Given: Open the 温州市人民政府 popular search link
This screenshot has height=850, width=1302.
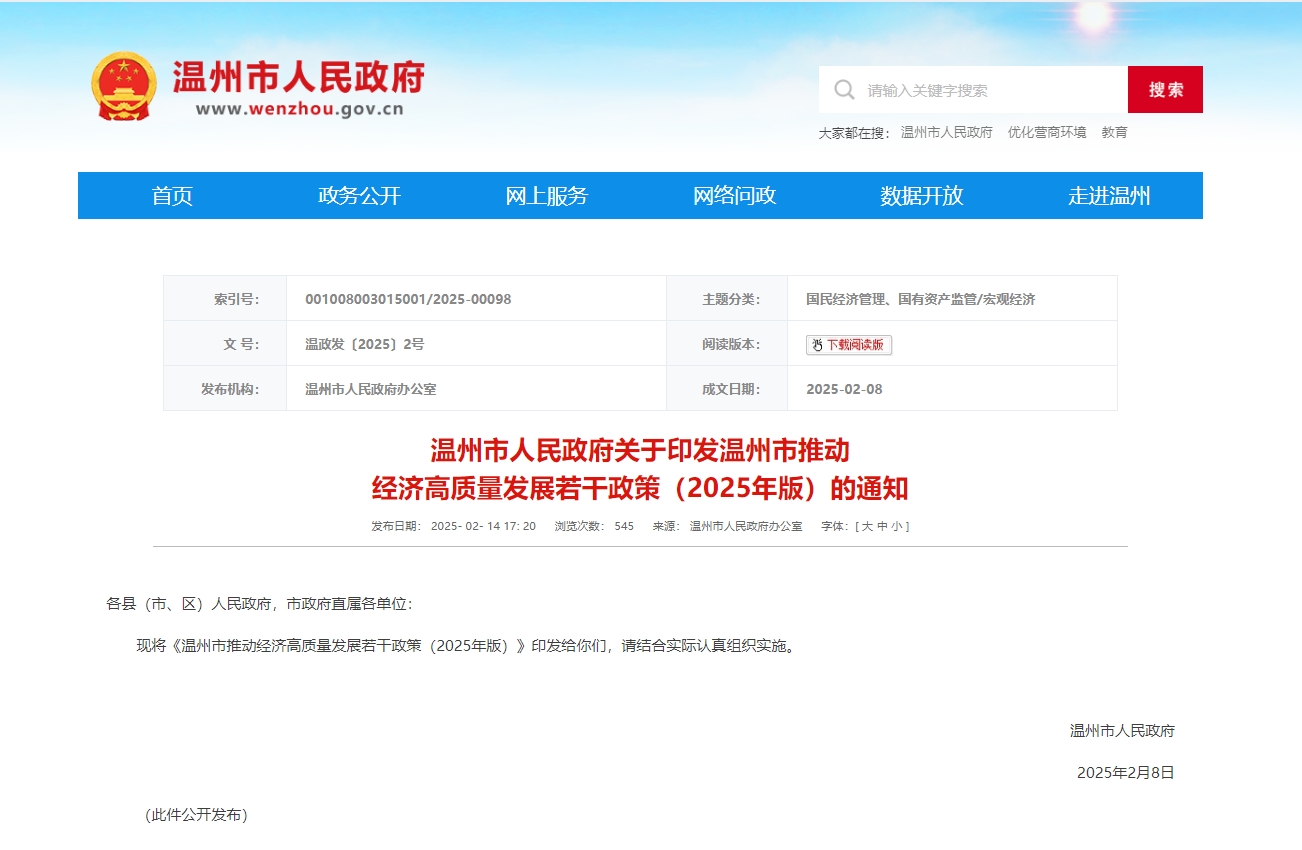Looking at the screenshot, I should (946, 133).
